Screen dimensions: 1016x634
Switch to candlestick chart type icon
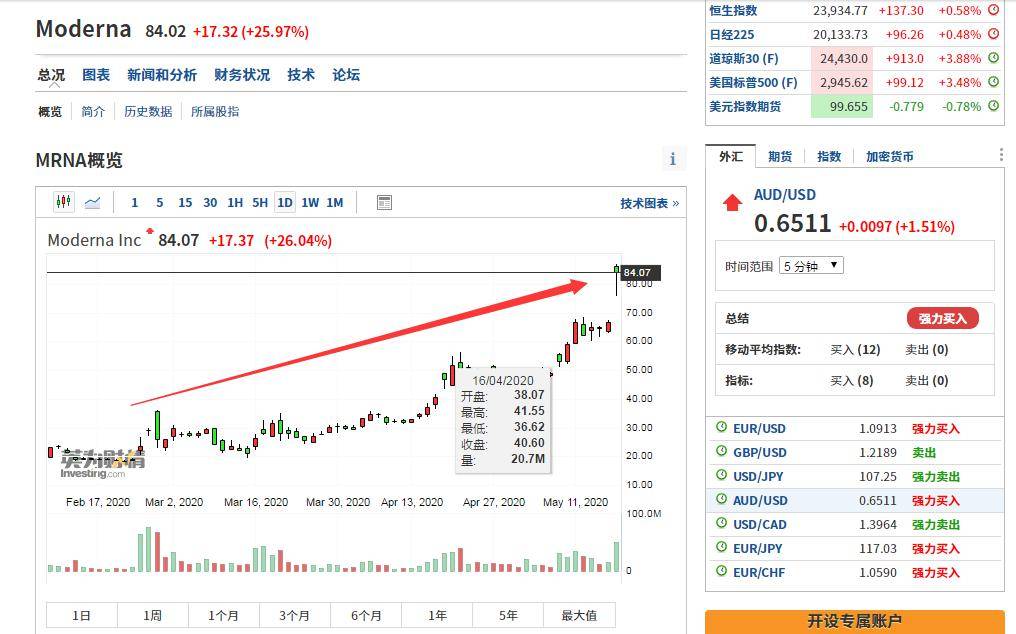[64, 202]
